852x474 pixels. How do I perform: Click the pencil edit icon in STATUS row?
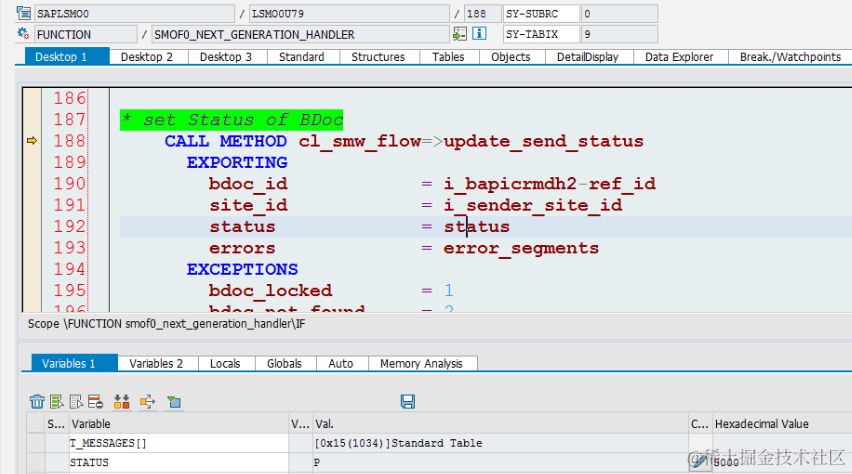700,462
